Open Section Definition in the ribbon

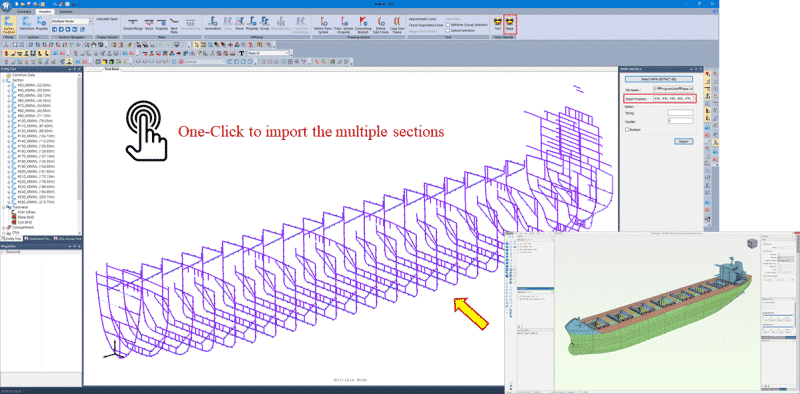27,23
